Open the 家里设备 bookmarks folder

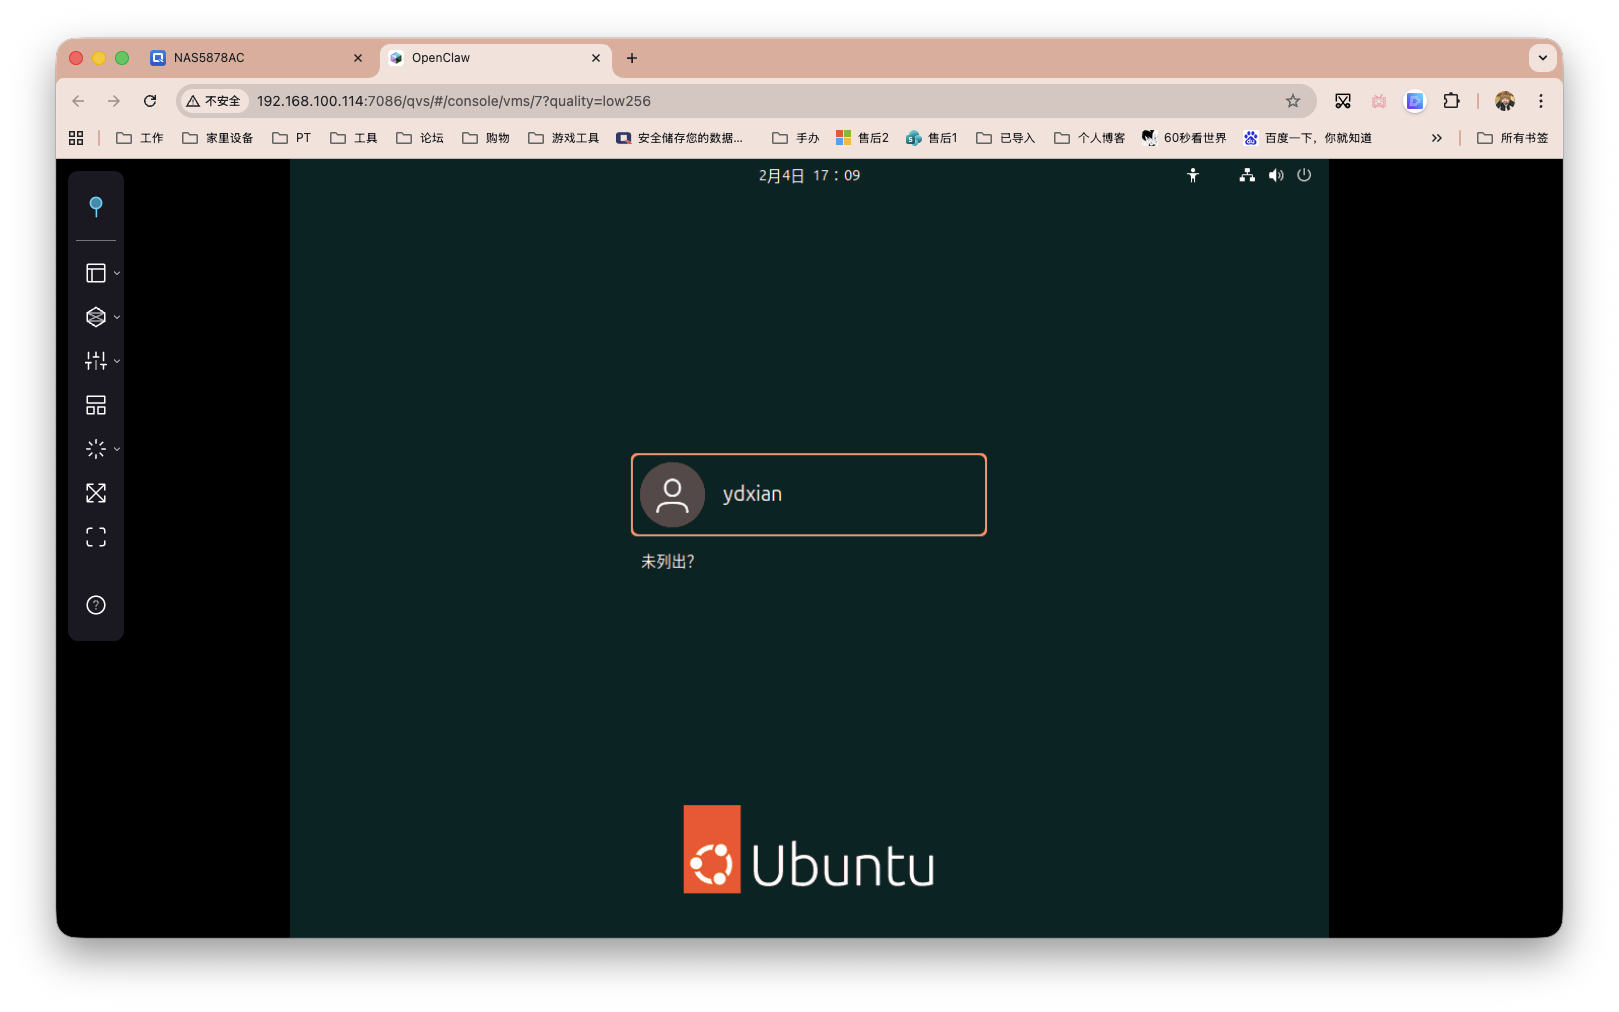pyautogui.click(x=218, y=138)
